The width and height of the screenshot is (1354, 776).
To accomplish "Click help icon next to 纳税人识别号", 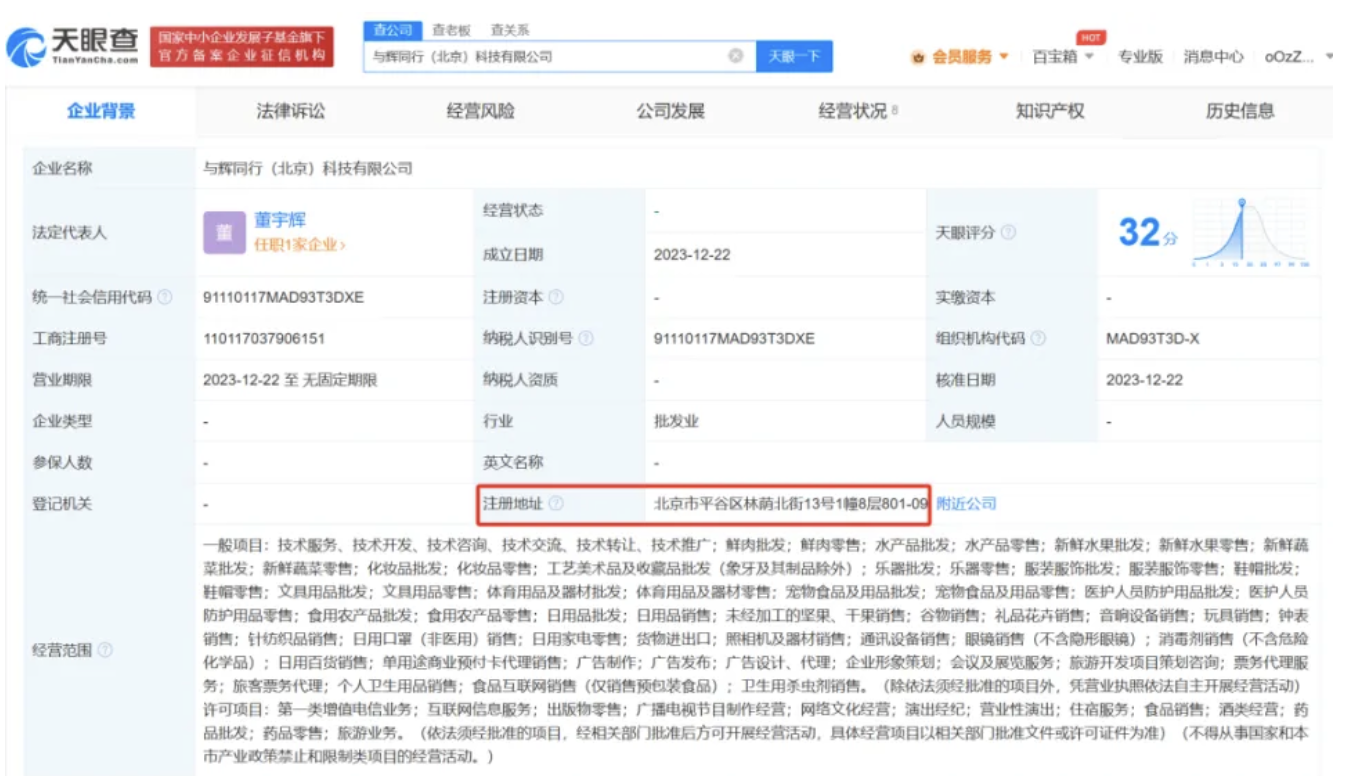I will pos(586,339).
